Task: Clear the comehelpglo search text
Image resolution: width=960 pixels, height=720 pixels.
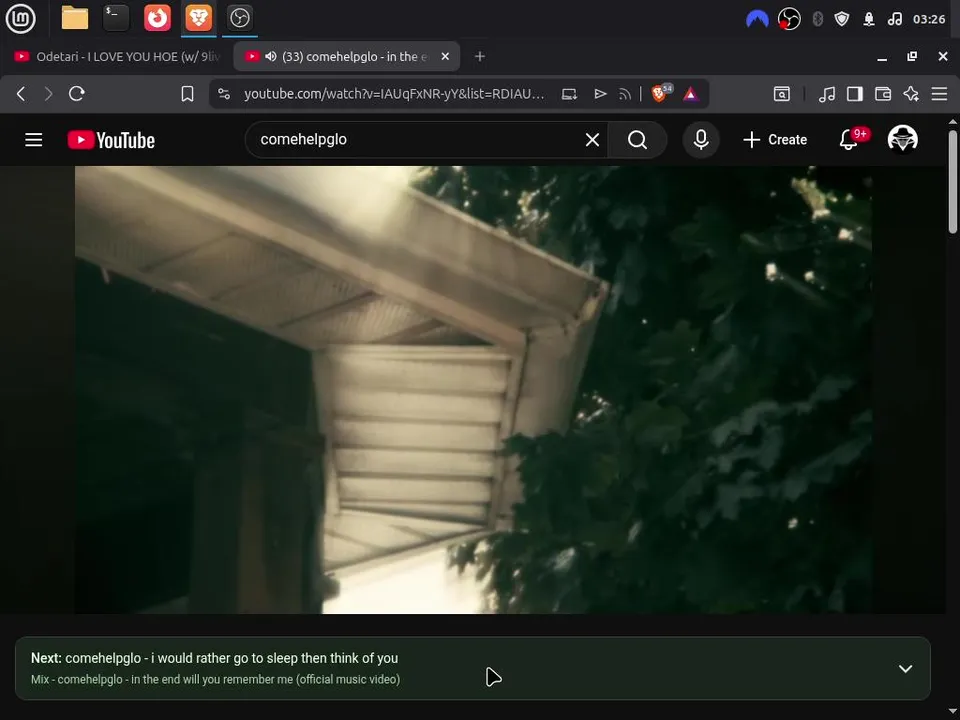Action: pos(592,140)
